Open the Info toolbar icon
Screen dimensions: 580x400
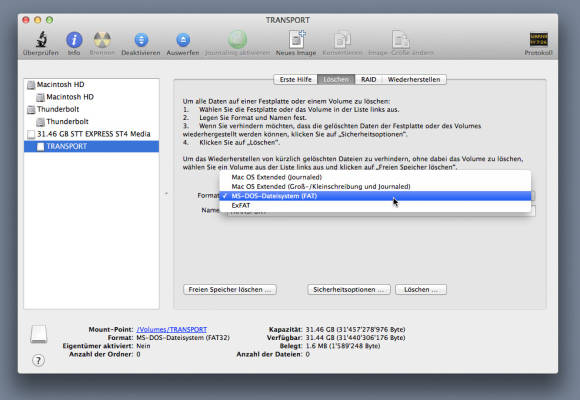74,40
